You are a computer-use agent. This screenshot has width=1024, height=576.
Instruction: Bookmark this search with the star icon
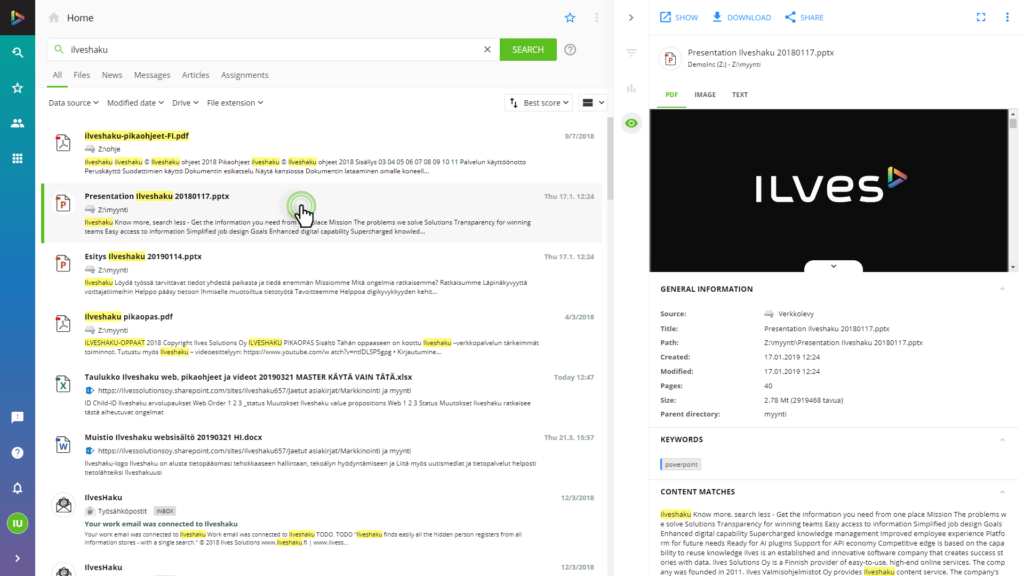[x=570, y=18]
